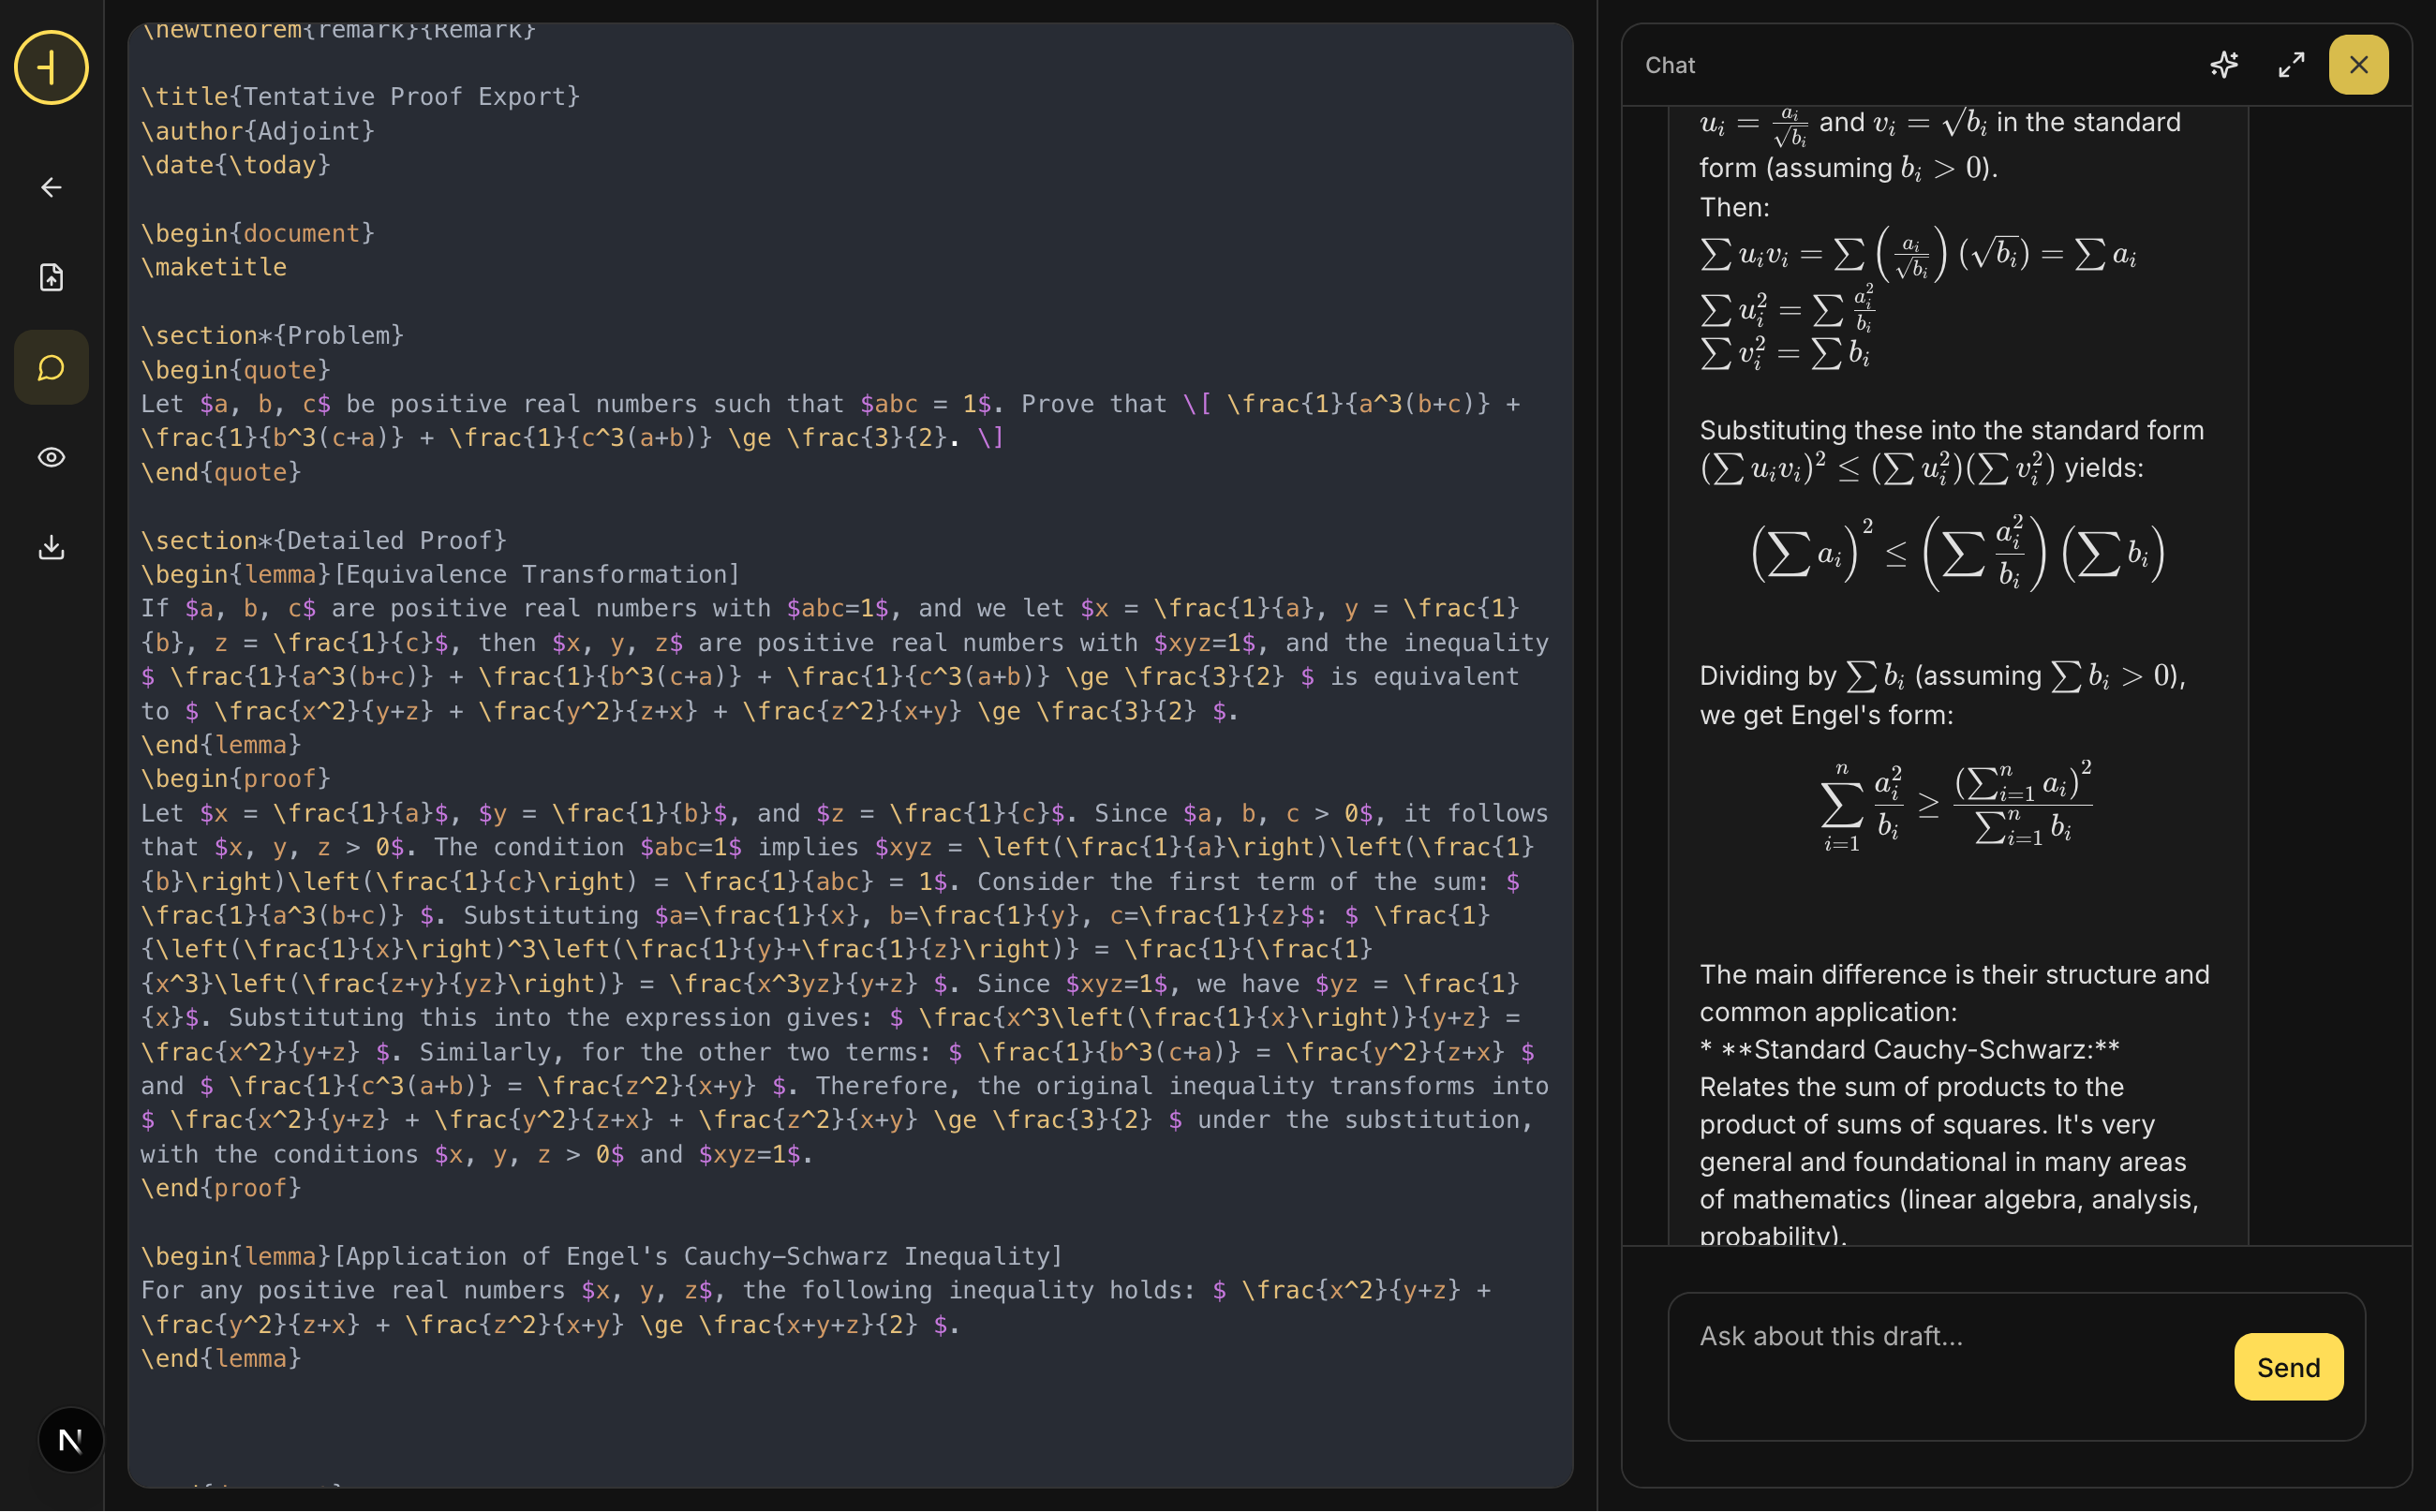2436x1512 pixels.
Task: Click the fullscreen expand arrows in the Chat header
Action: tap(2291, 64)
